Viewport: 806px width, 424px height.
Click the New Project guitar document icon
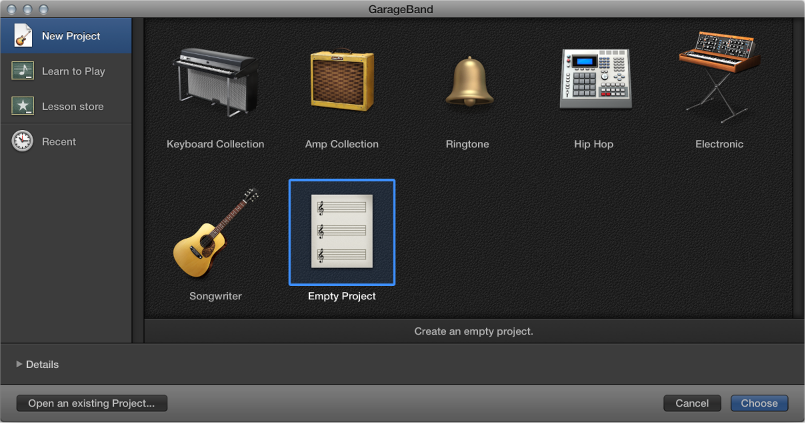(23, 35)
